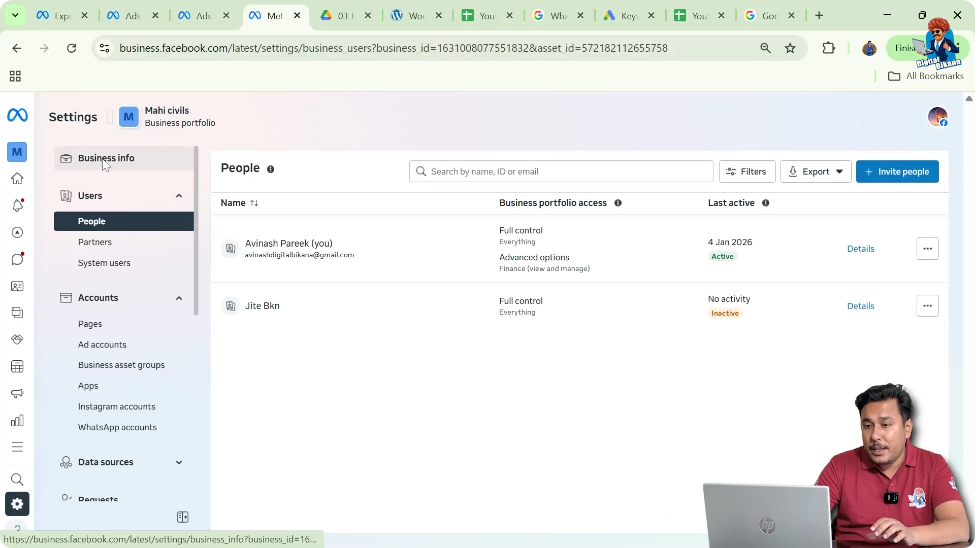The width and height of the screenshot is (978, 548).
Task: Open a new browser tab
Action: coord(819,15)
